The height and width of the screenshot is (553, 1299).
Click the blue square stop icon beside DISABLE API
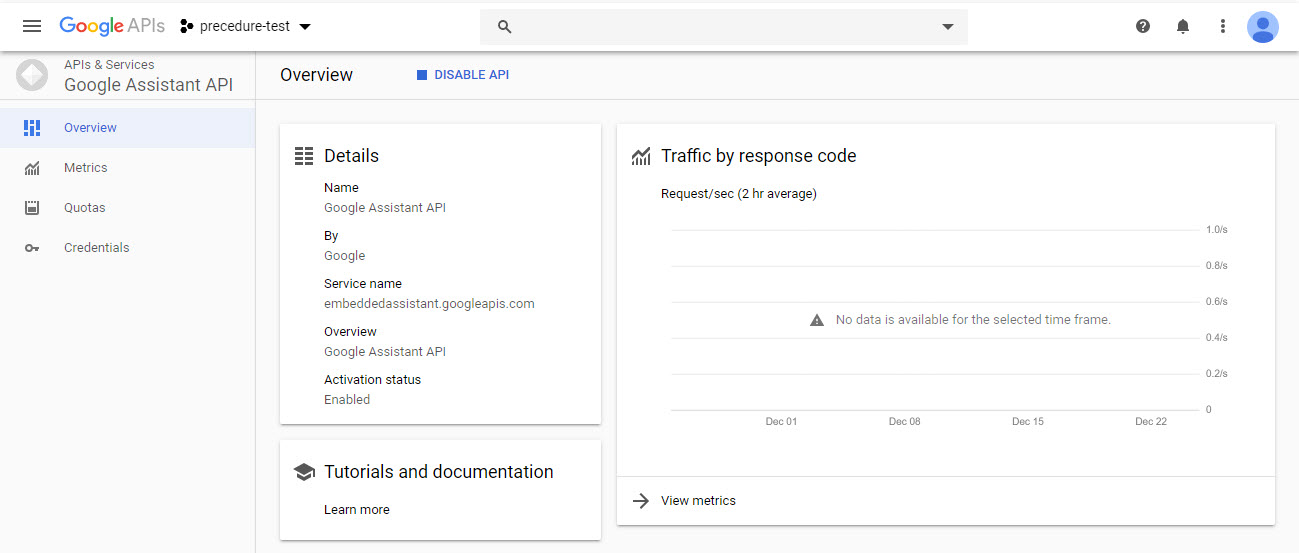pyautogui.click(x=422, y=75)
